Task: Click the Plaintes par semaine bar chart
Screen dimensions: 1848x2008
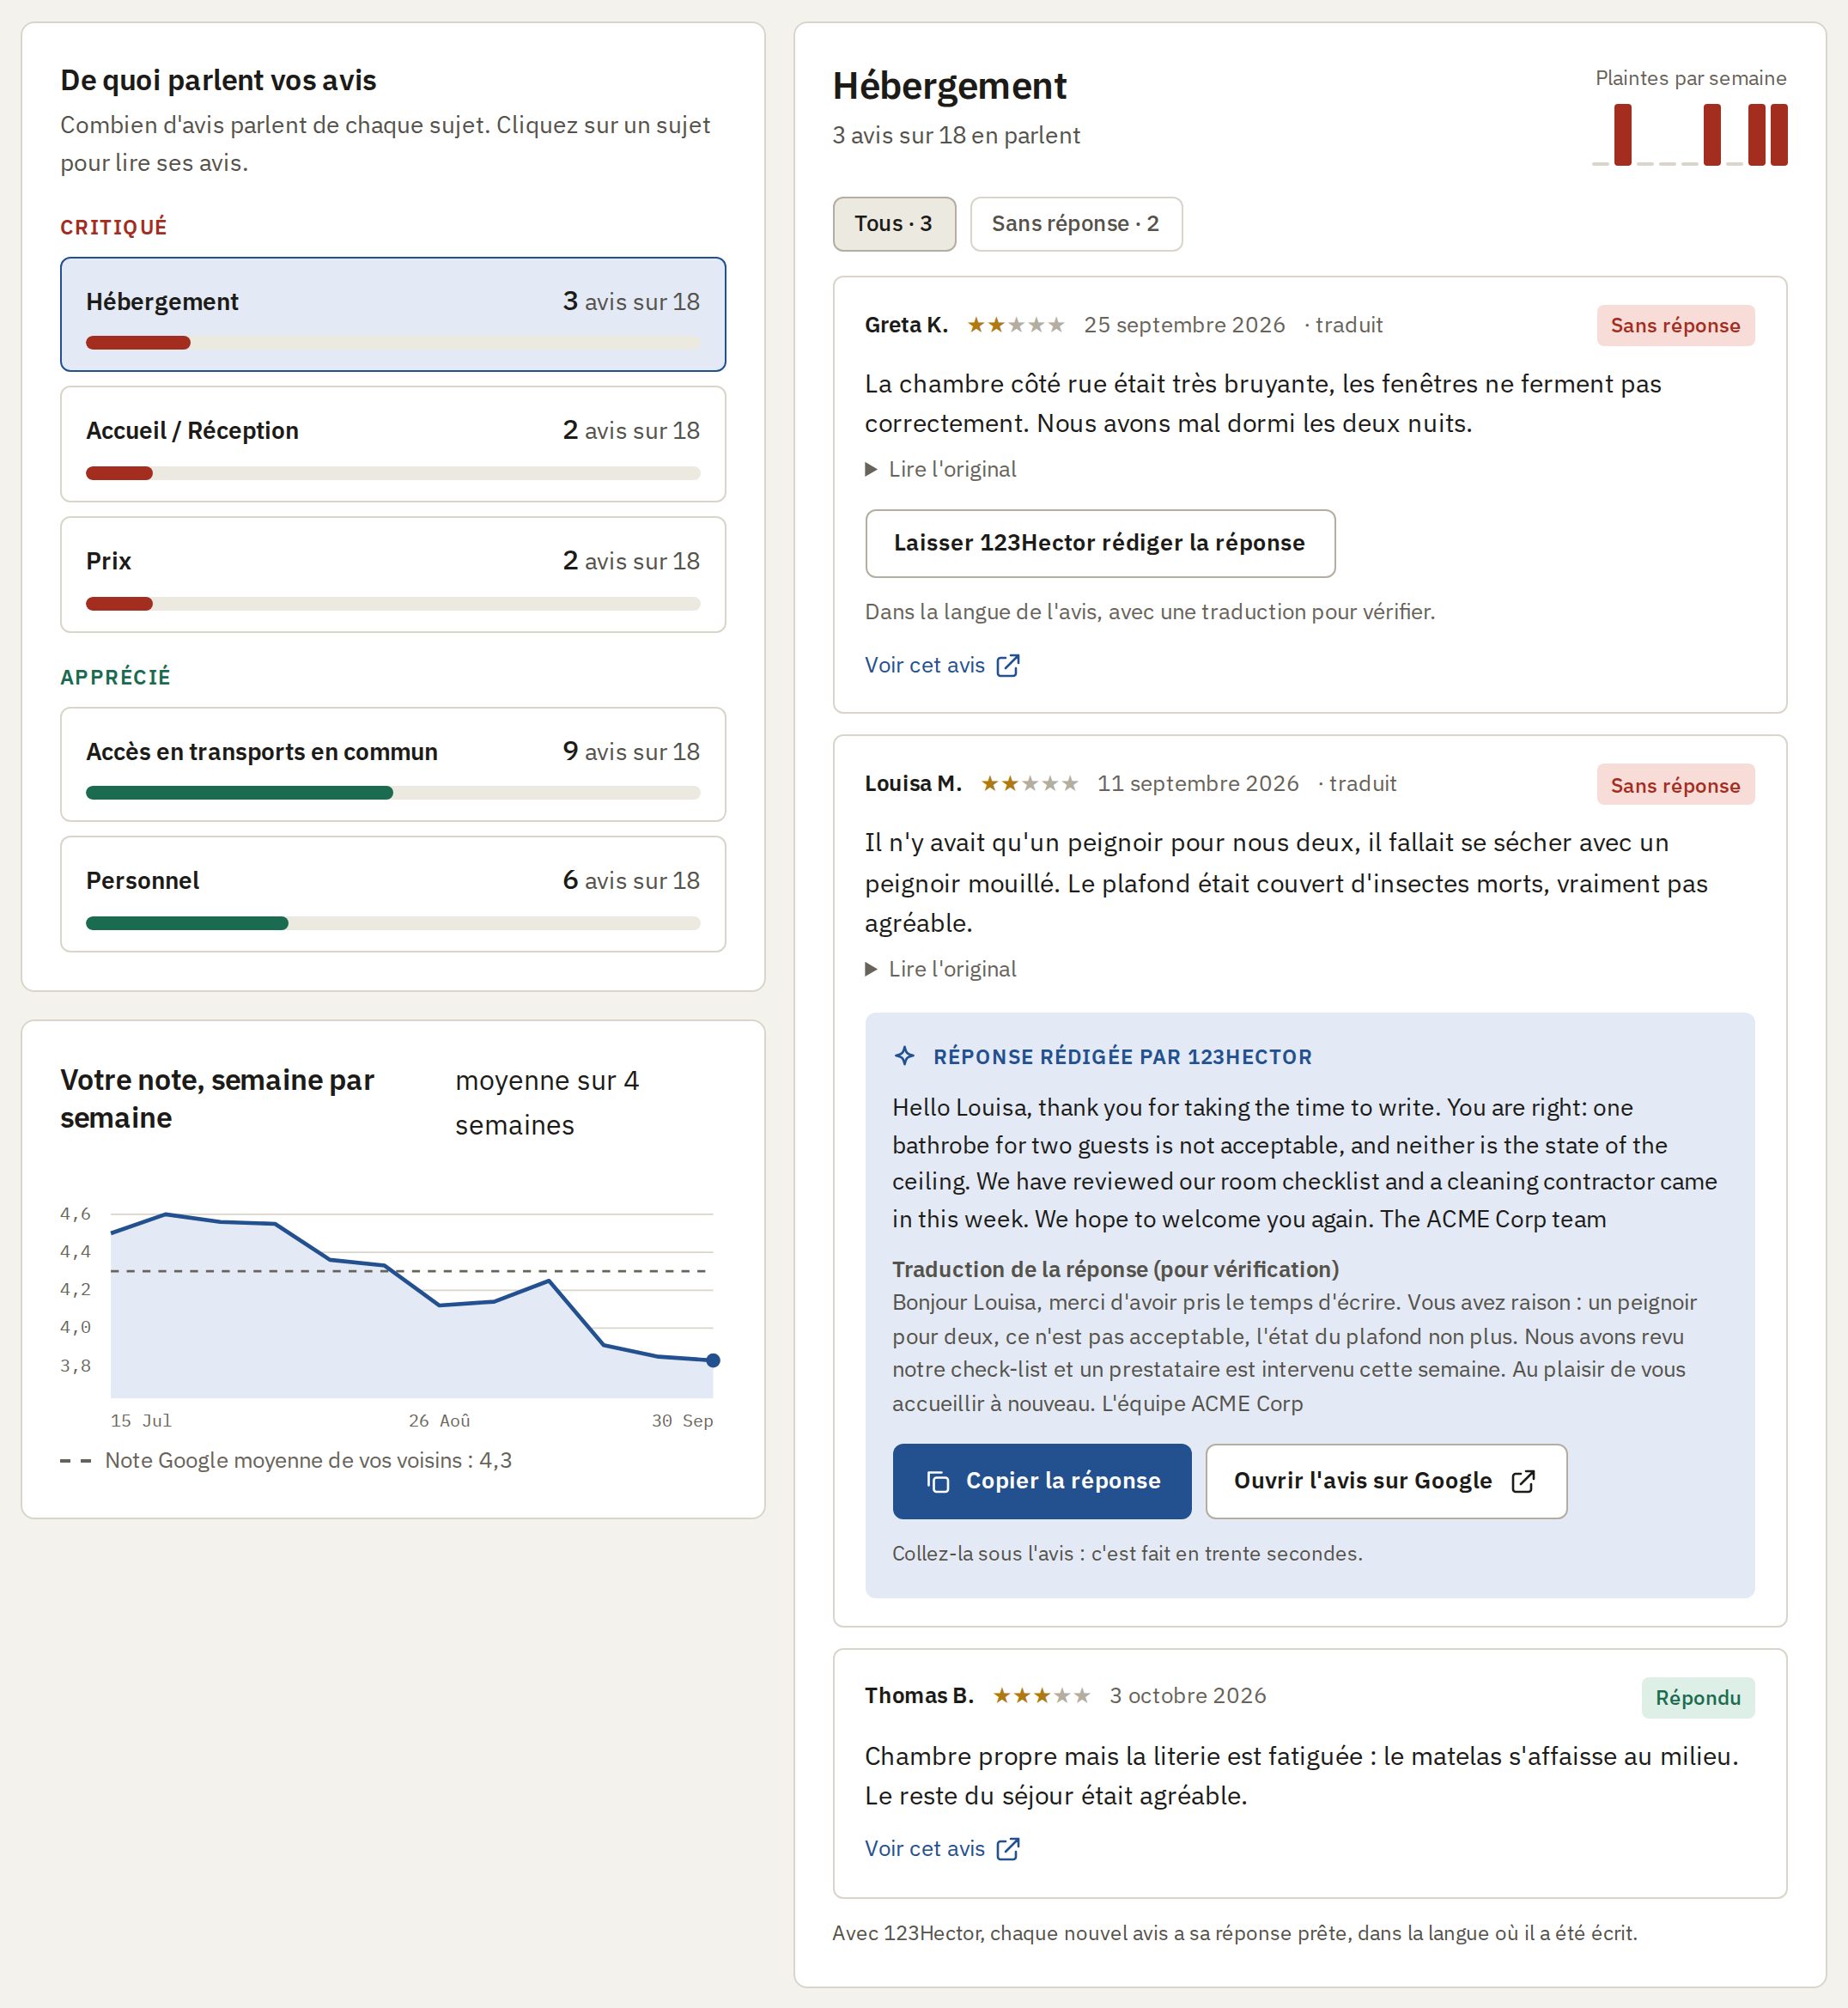Action: coord(1689,134)
